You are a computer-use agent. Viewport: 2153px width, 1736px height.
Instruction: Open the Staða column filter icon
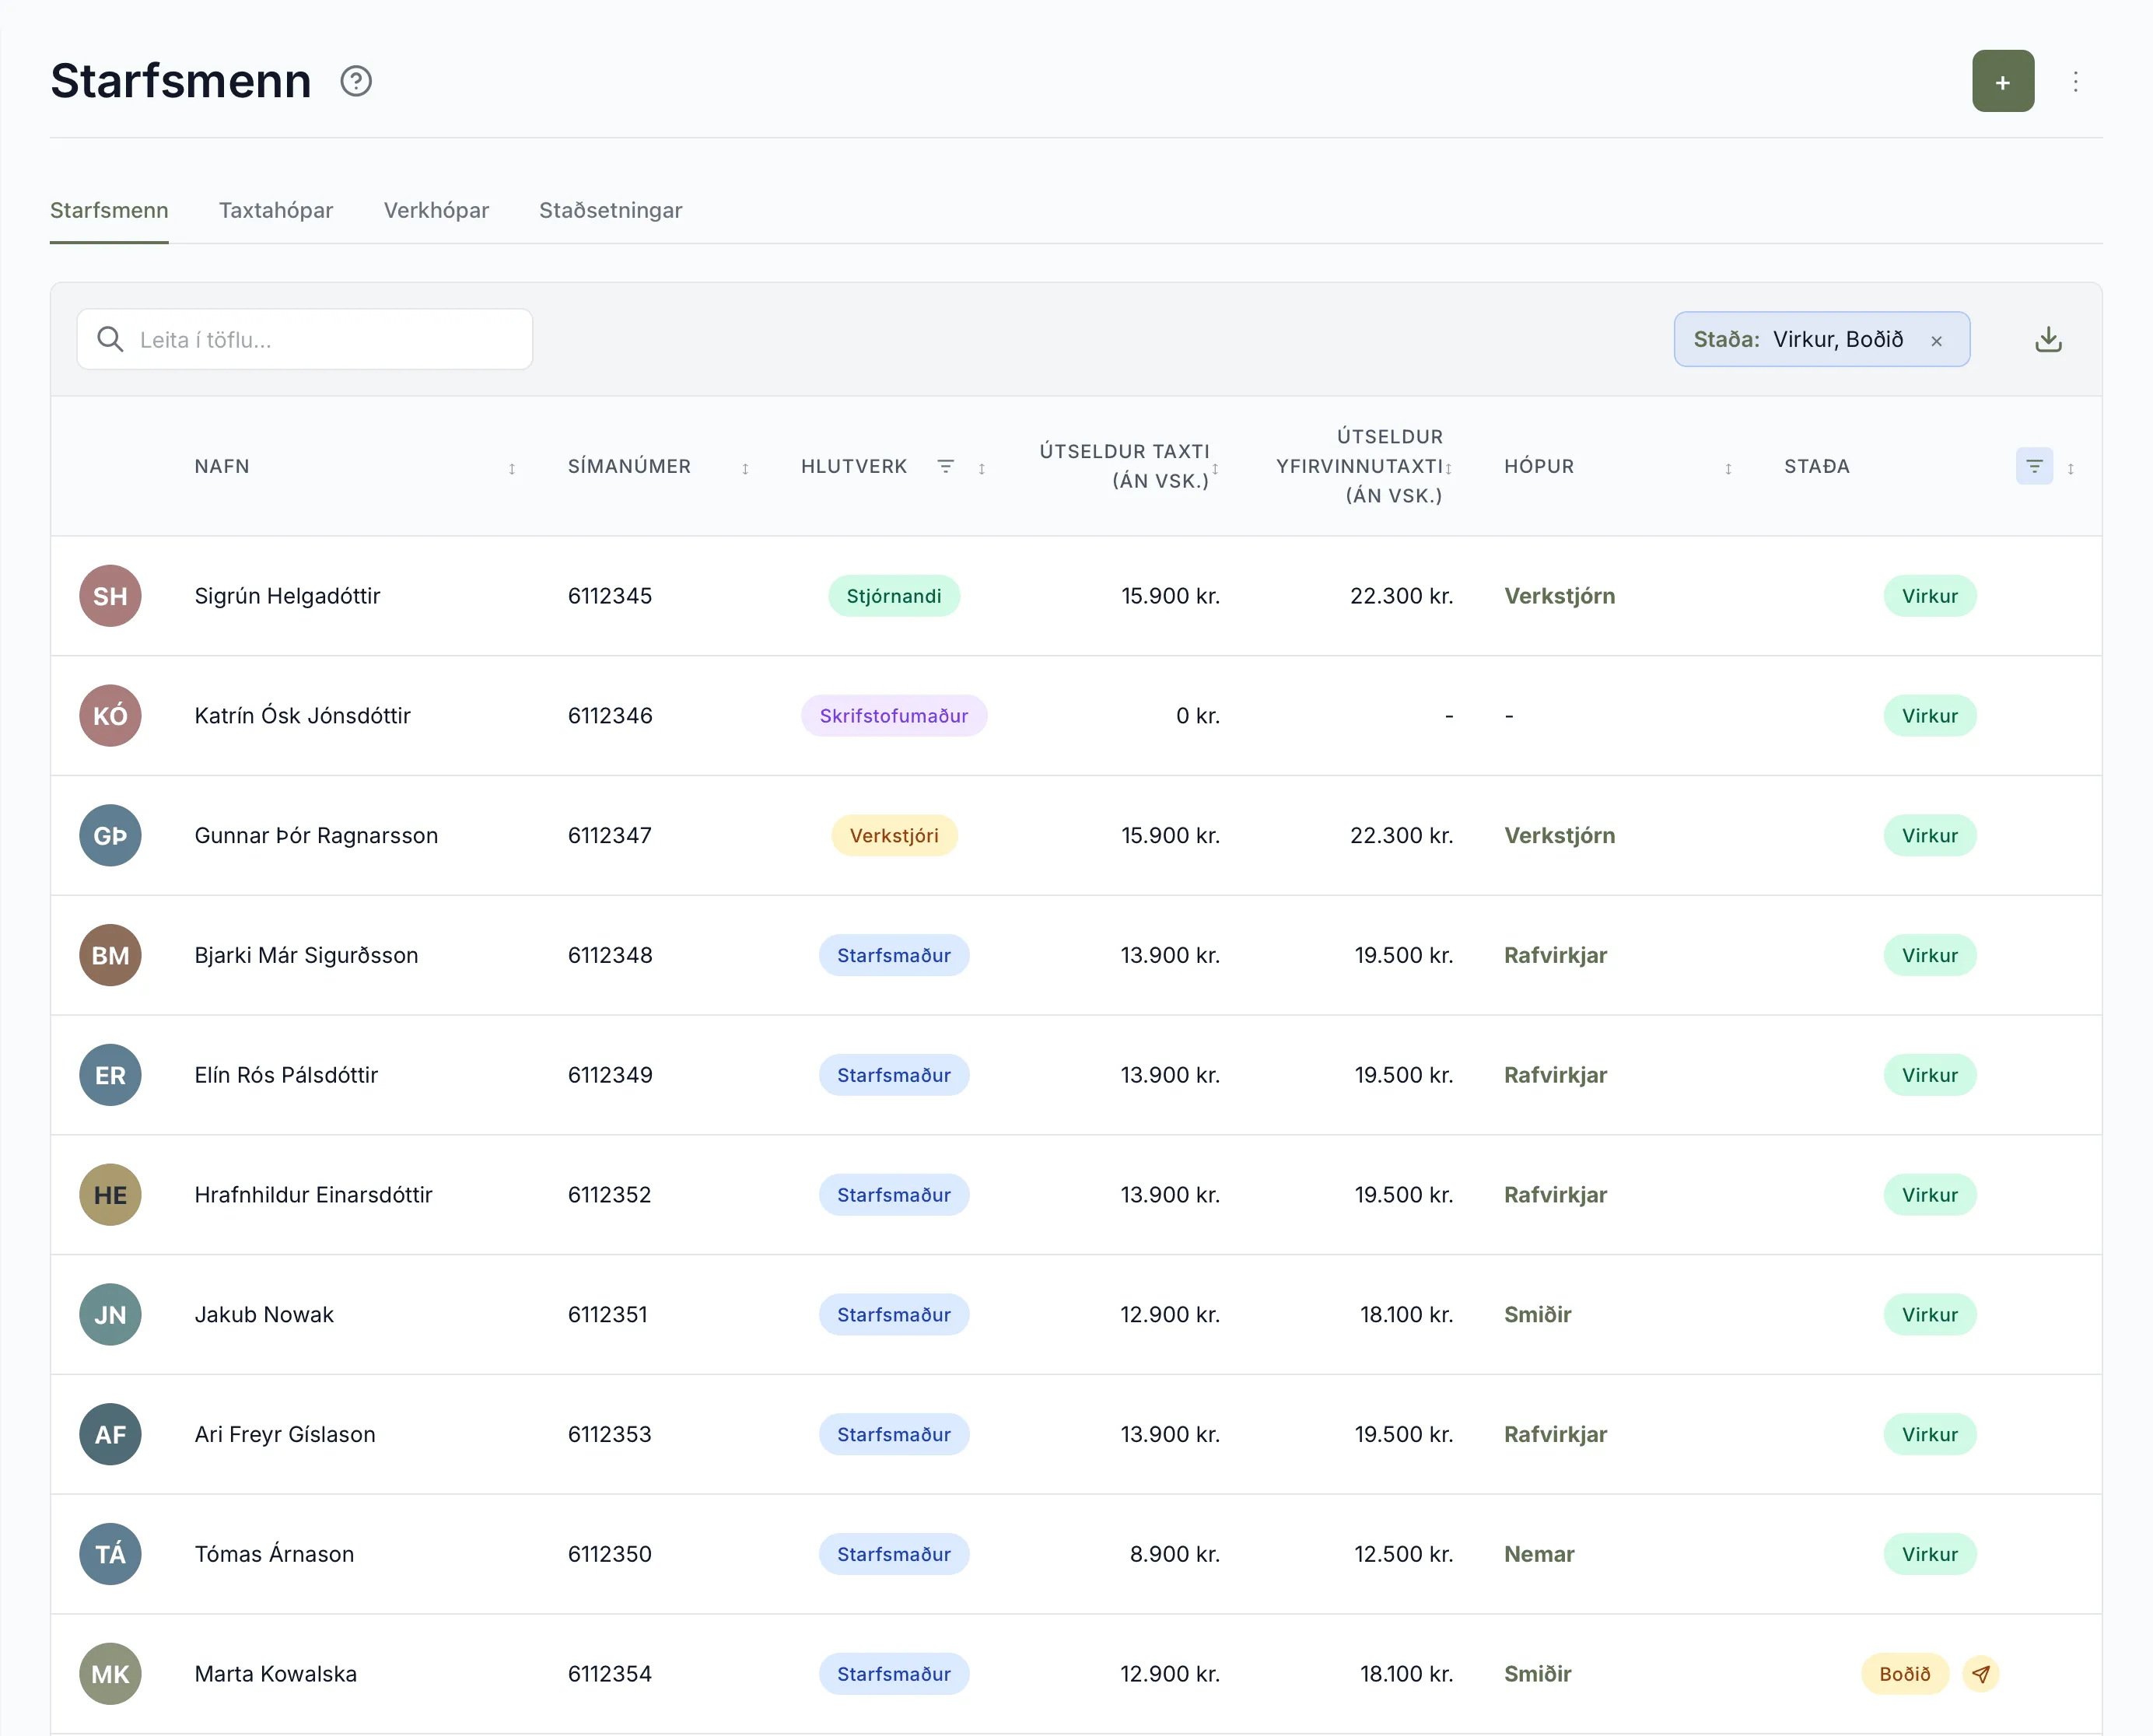2034,466
